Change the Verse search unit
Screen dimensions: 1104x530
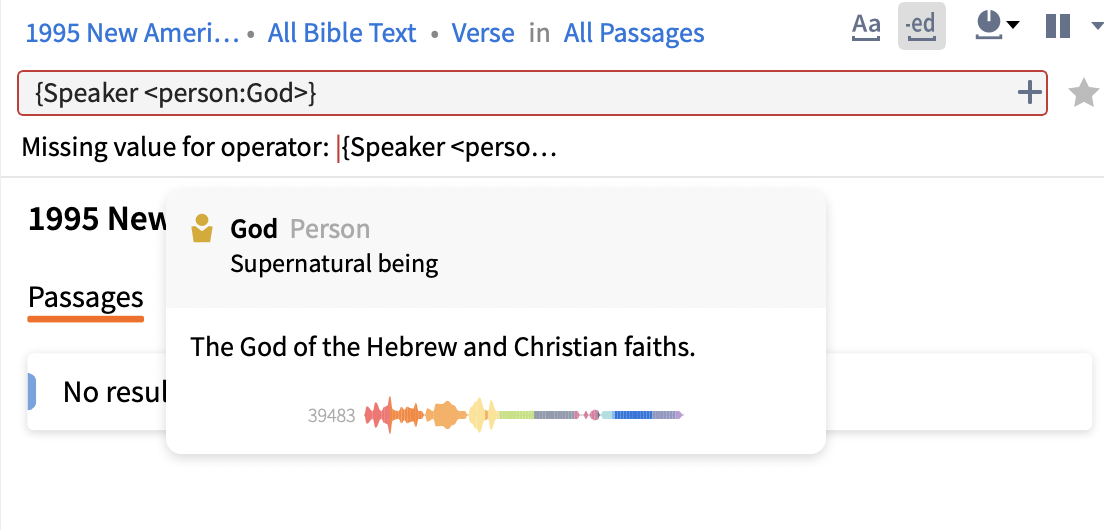483,33
